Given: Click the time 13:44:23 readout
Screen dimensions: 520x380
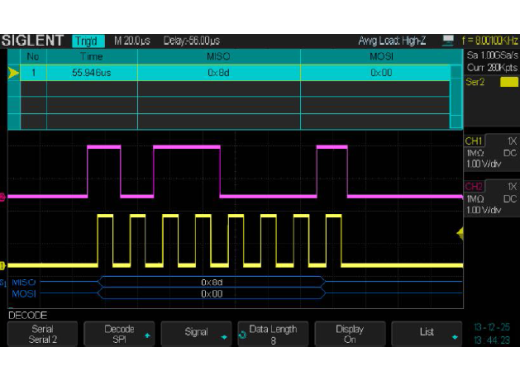Looking at the screenshot, I should (x=492, y=340).
